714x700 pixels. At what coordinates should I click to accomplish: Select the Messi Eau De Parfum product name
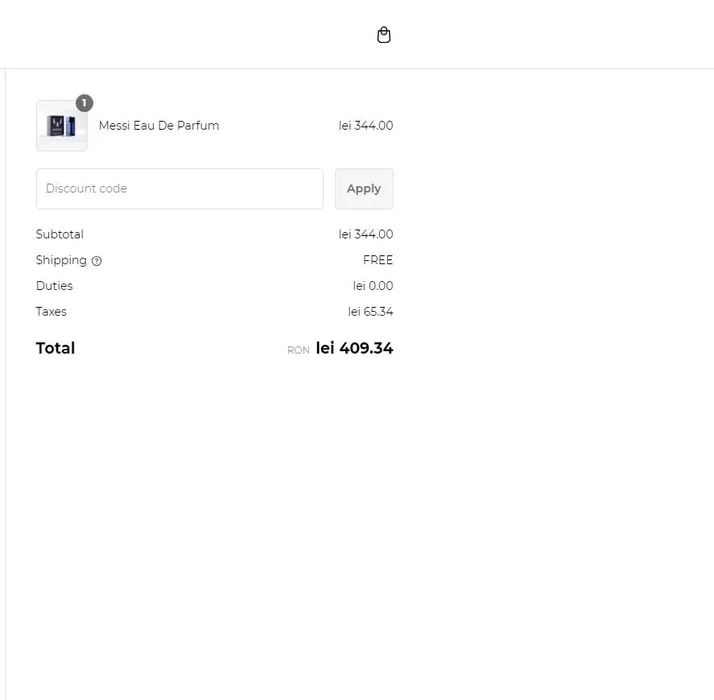(158, 126)
